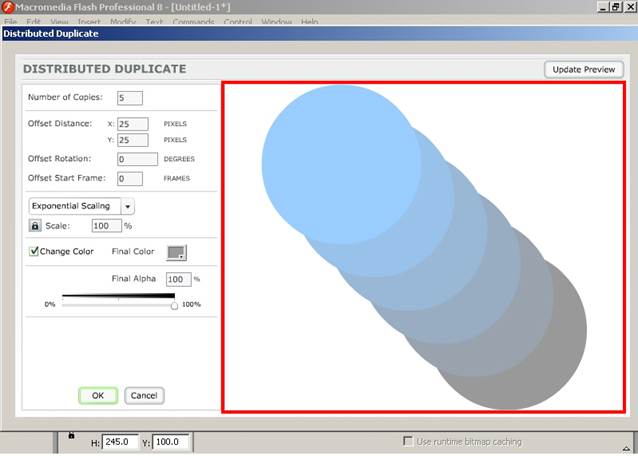Image resolution: width=638 pixels, height=456 pixels.
Task: Open the Help menu
Action: coord(310,22)
